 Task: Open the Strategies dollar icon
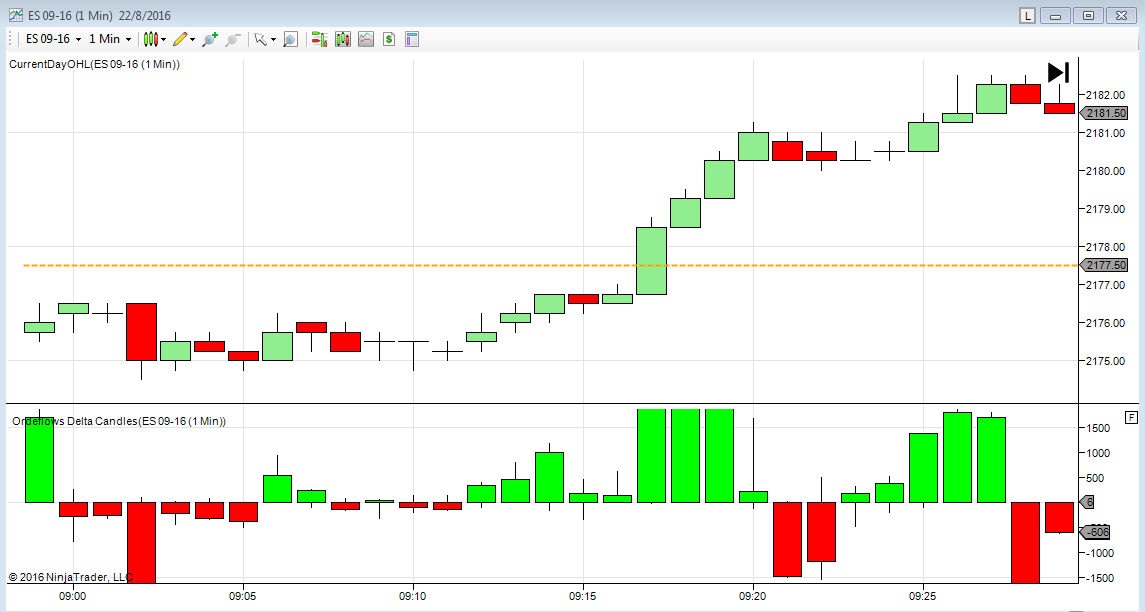388,39
